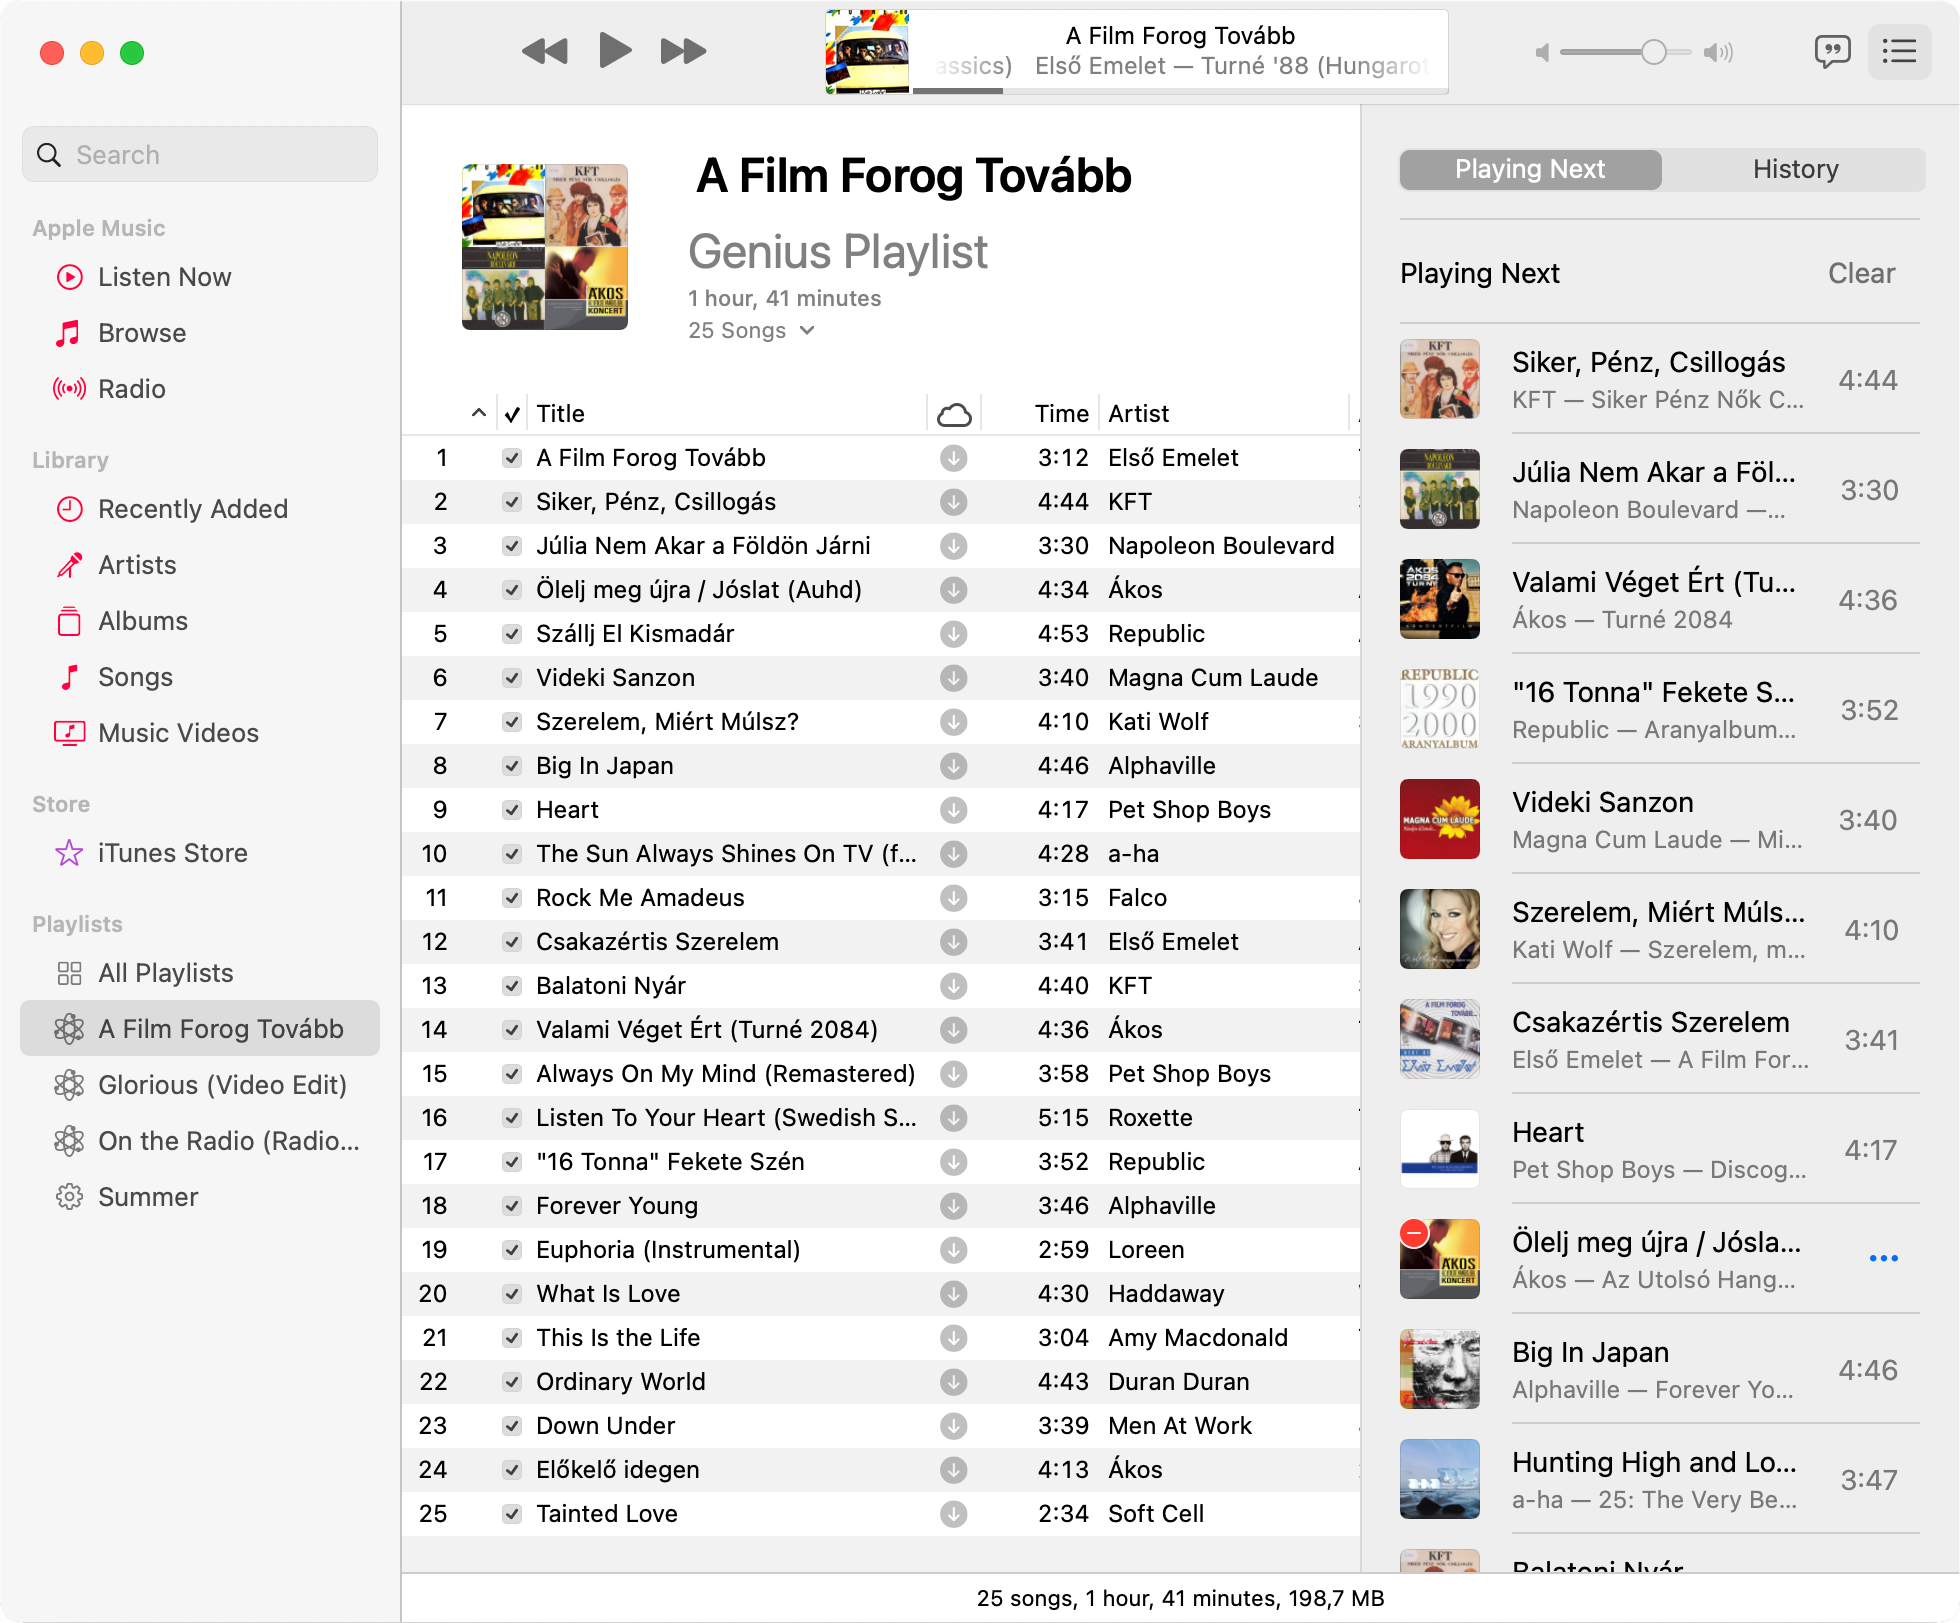Select Listen To Your Heart song row
1960x1623 pixels.
pyautogui.click(x=881, y=1118)
